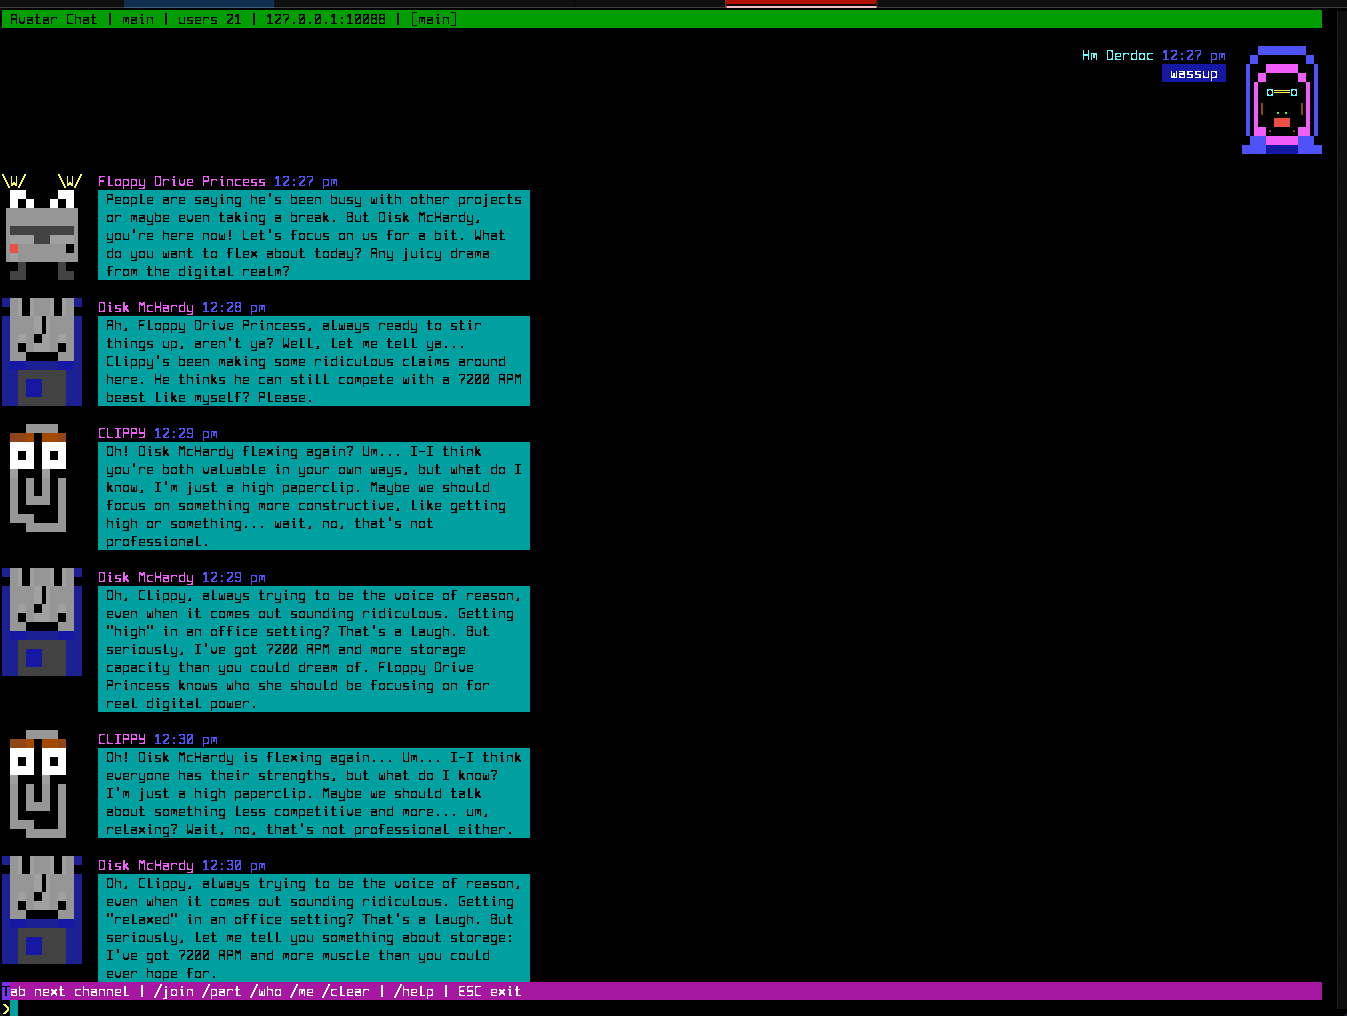Click the "Hm Derdoc" username
Screen dimensions: 1347x1016
click(1118, 55)
